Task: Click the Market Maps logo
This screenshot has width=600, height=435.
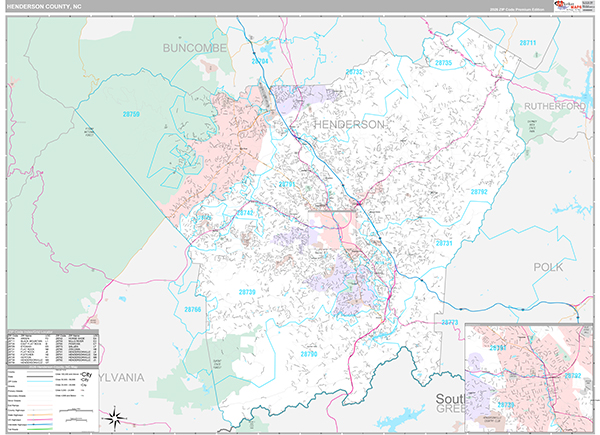Action: 568,6
